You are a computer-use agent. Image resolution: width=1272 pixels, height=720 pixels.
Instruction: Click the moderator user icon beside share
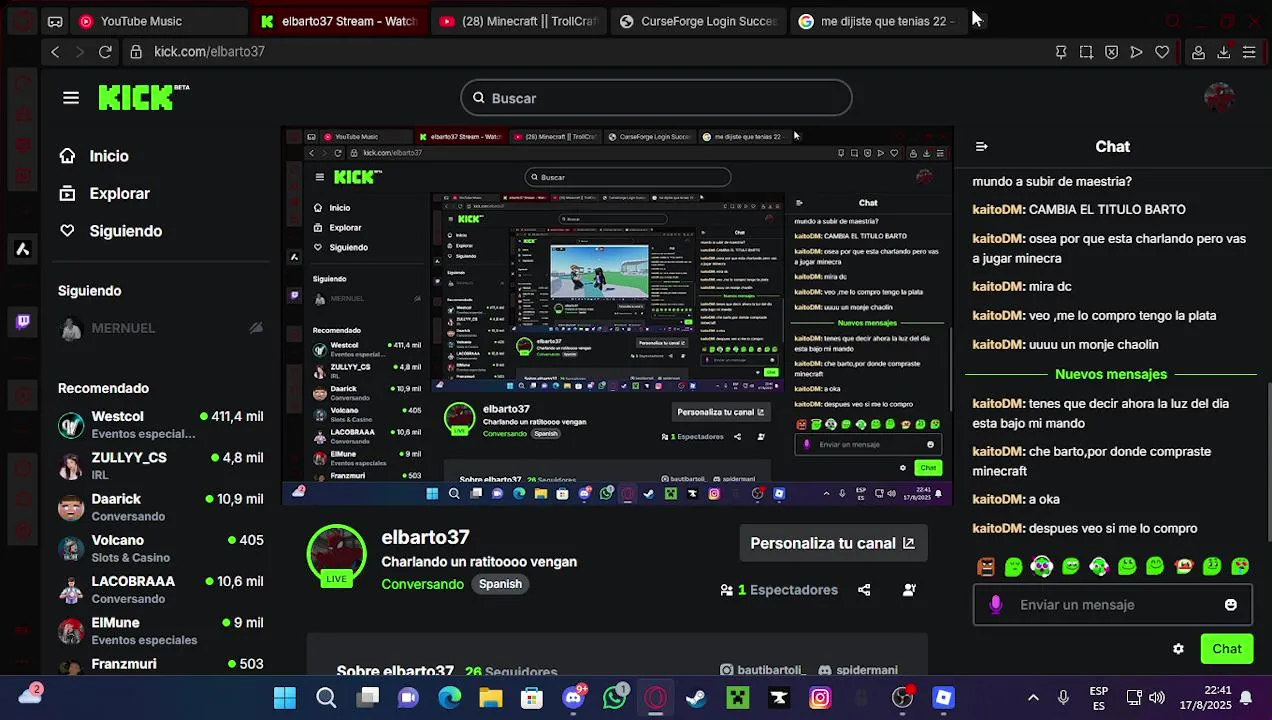(x=909, y=590)
